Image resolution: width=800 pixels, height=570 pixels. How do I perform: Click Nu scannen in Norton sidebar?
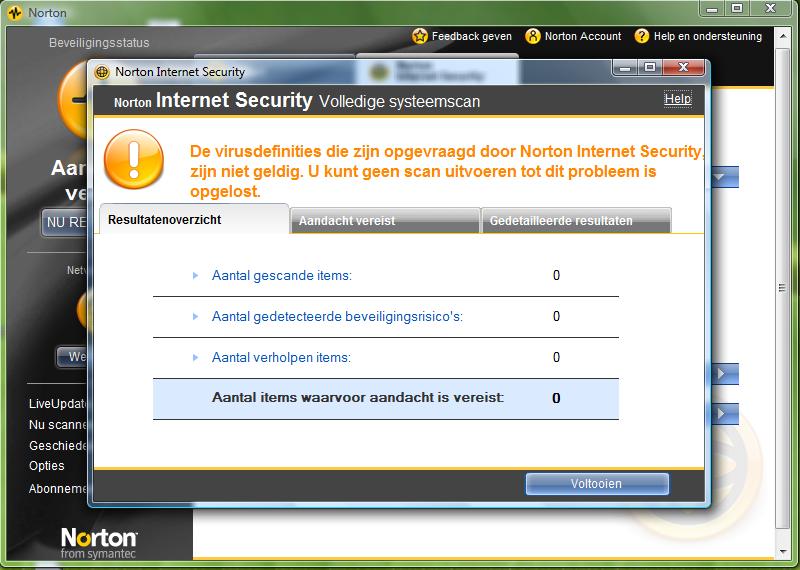click(58, 425)
